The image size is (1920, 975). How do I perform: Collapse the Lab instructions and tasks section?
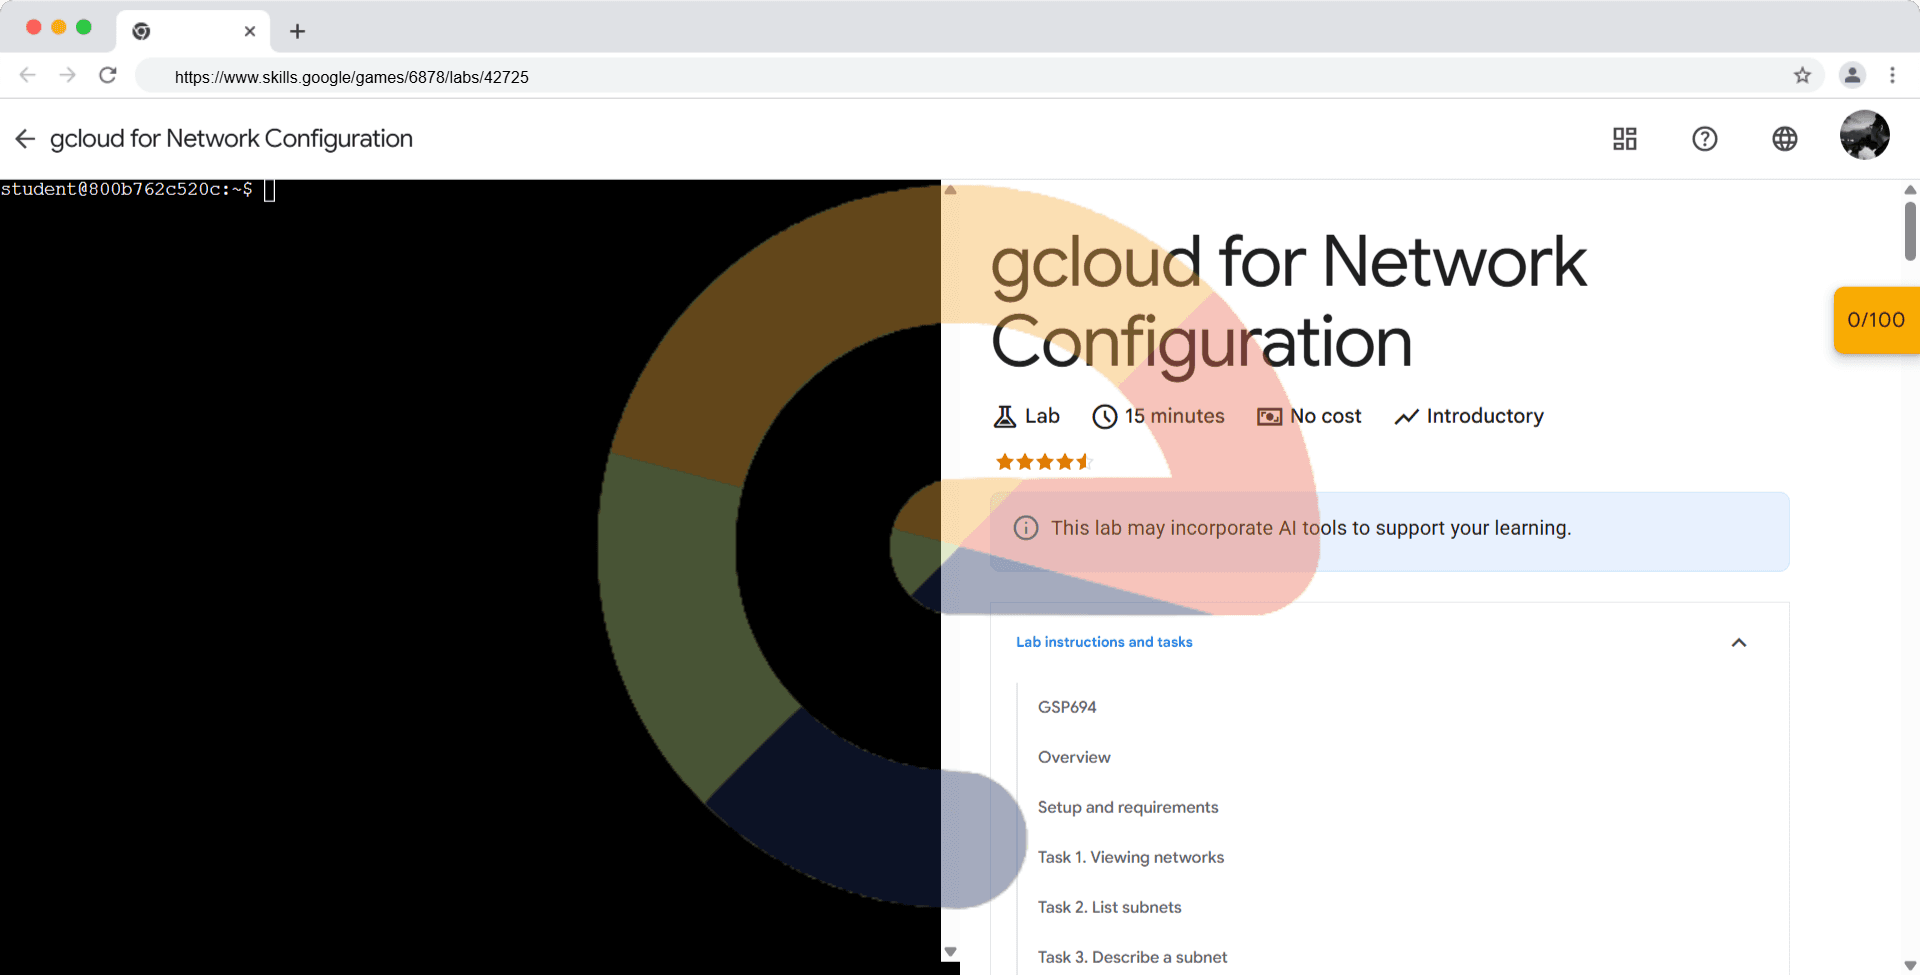point(1738,643)
